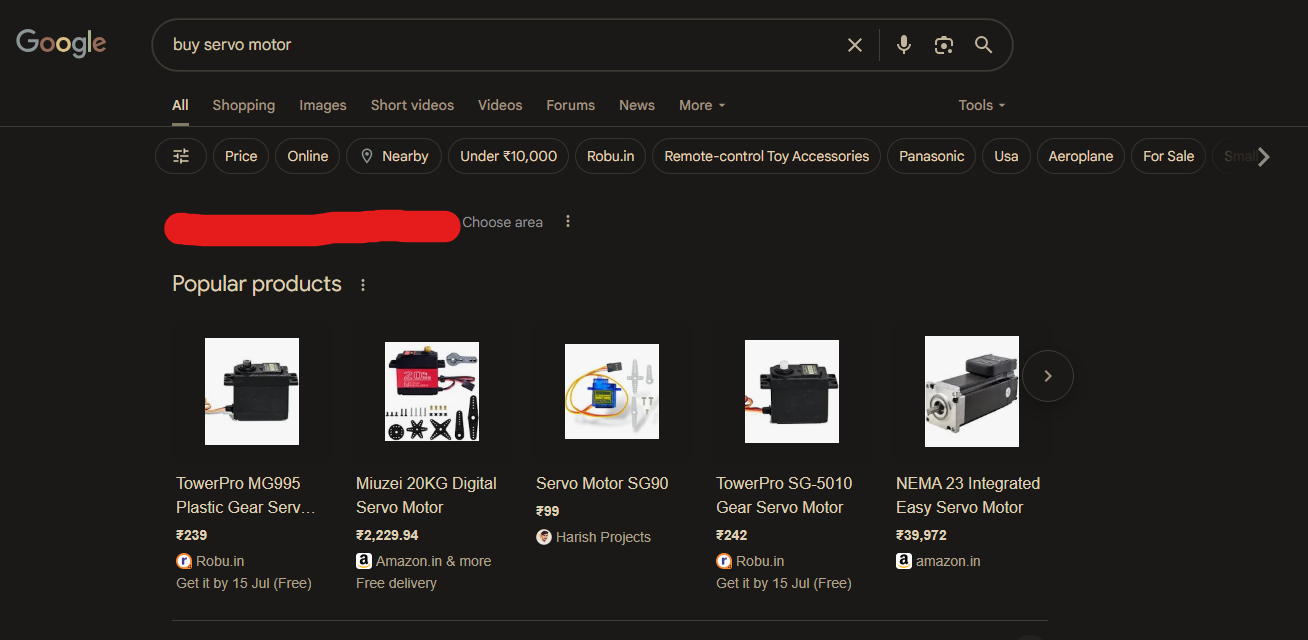
Task: Click the ₹239 price text
Action: coord(192,535)
